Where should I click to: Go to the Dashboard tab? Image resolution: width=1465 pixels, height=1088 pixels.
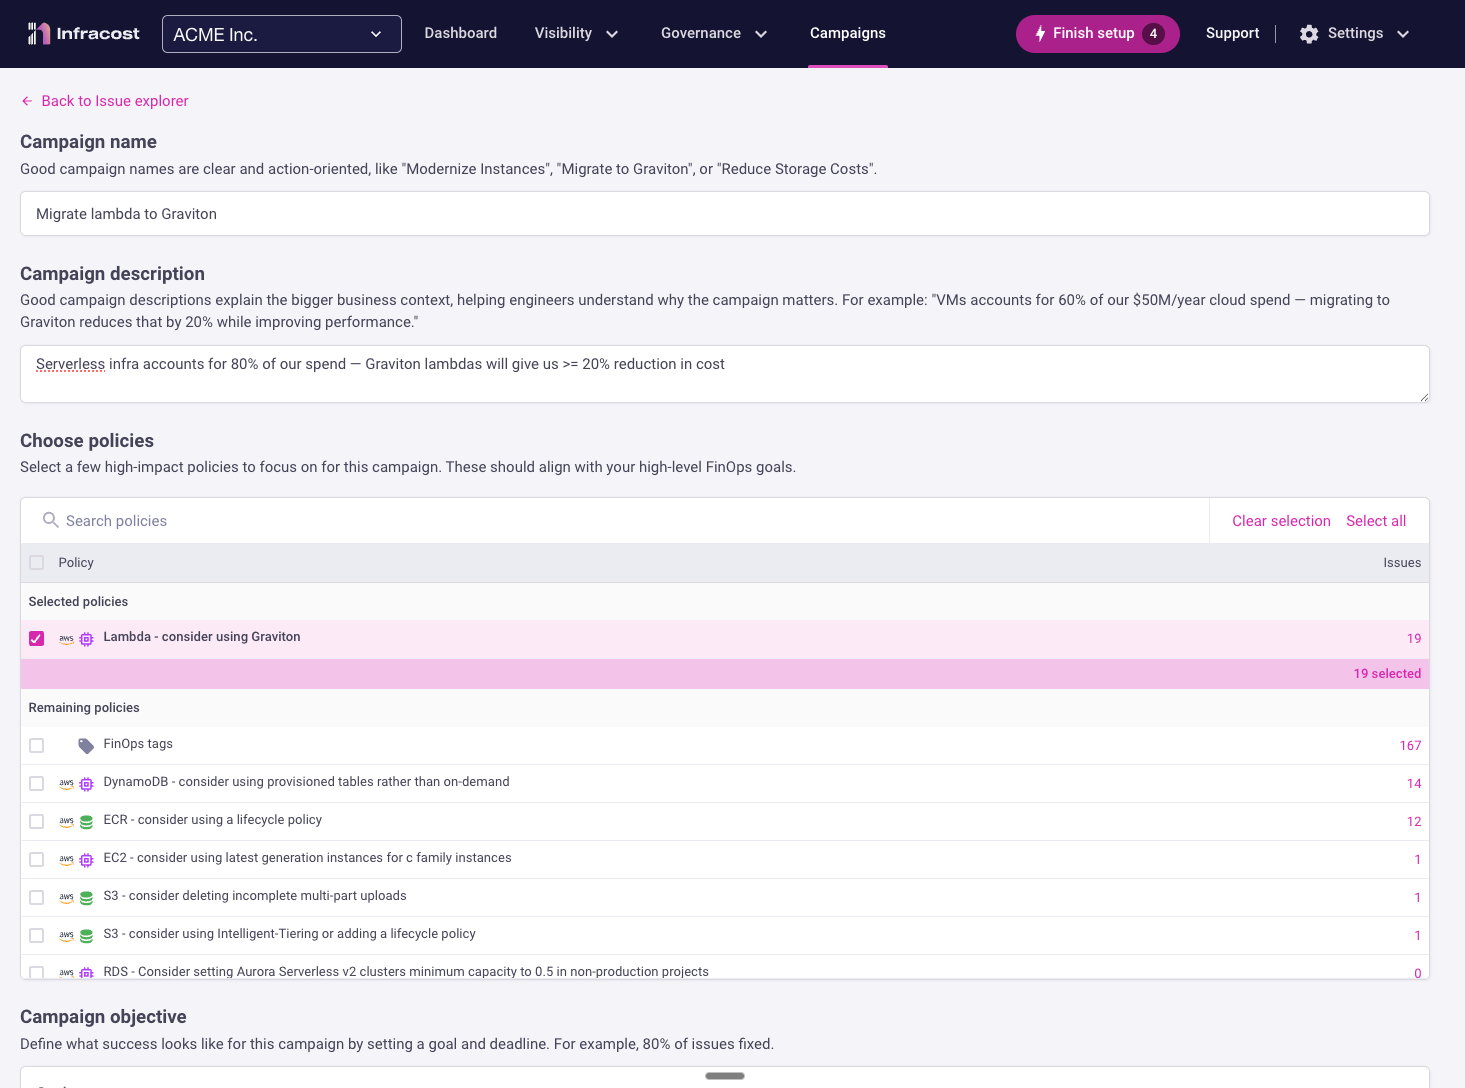pyautogui.click(x=460, y=34)
